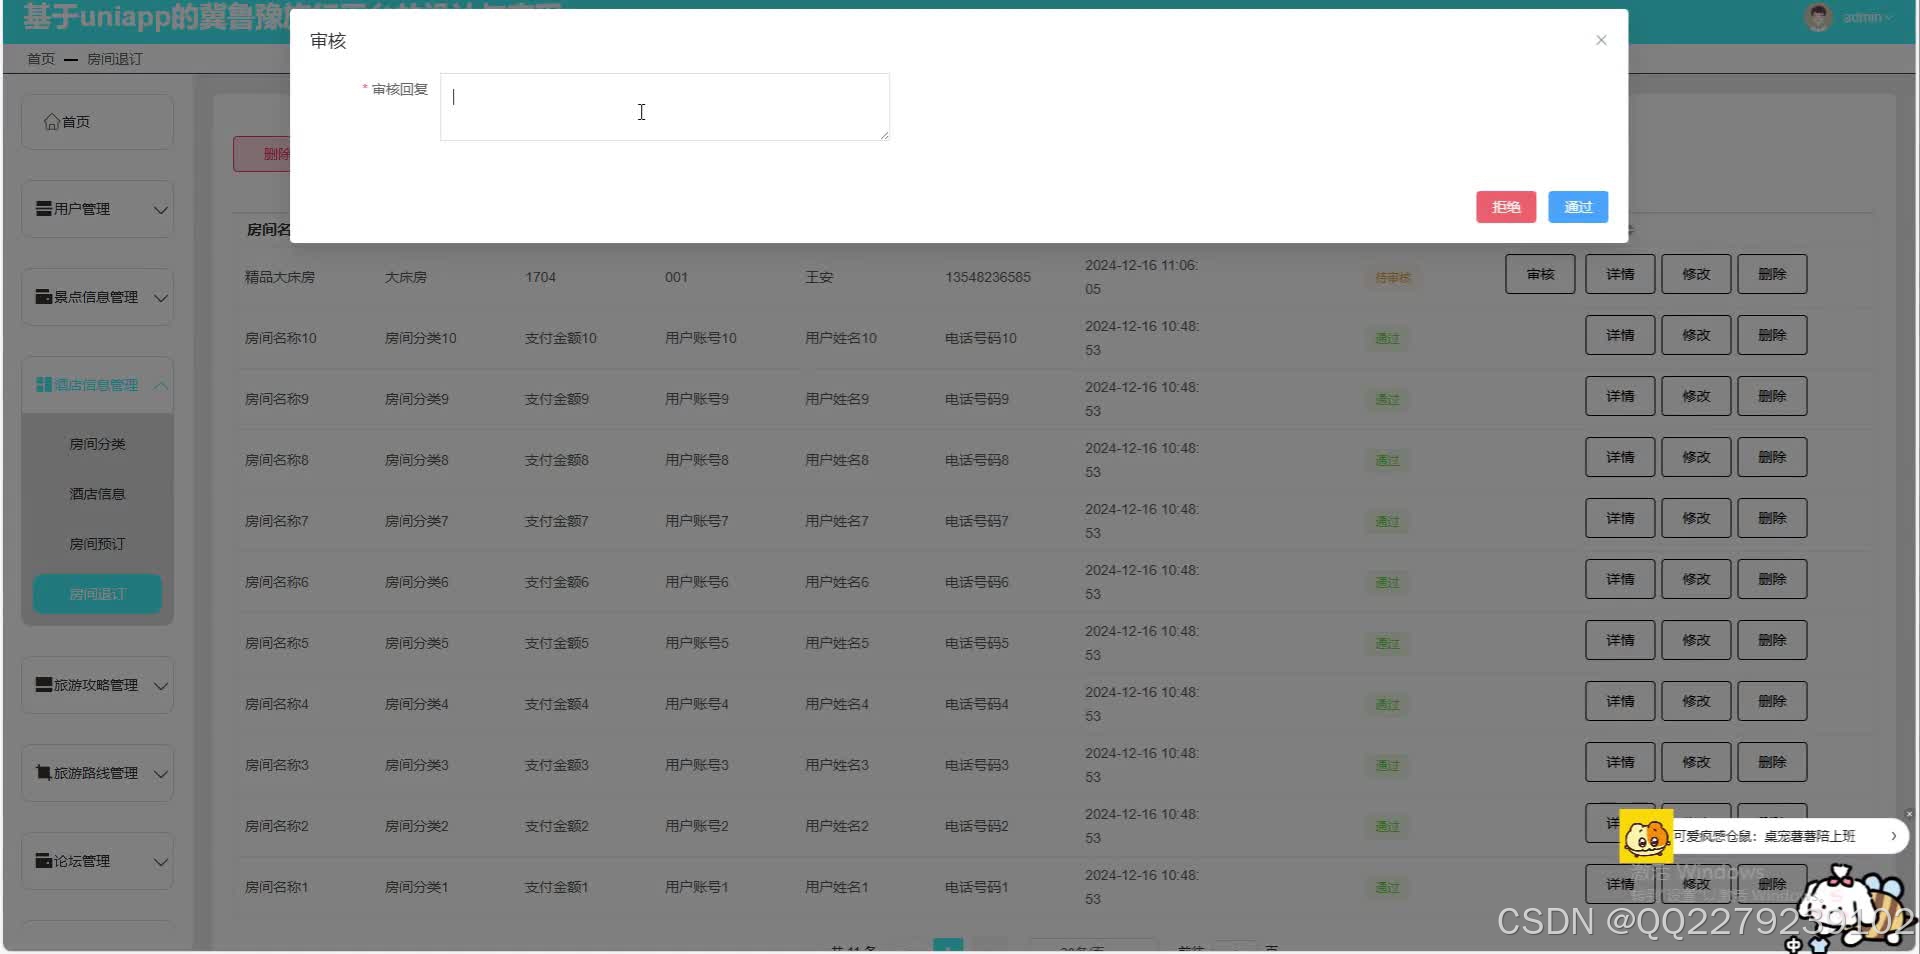The image size is (1920, 954).
Task: Click the 论坛管理 sidebar icon
Action: (42, 860)
